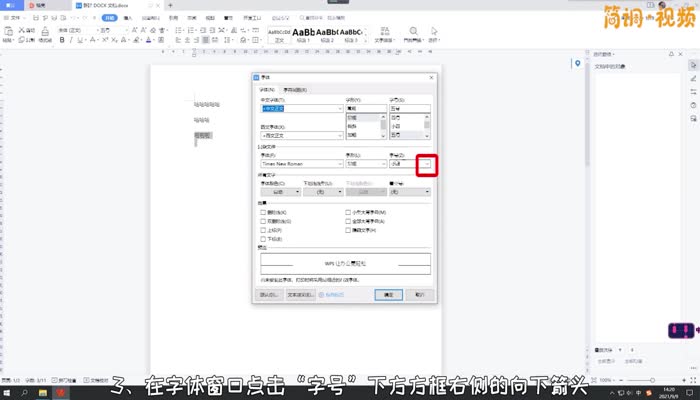The height and width of the screenshot is (400, 700).
Task: Close the Font dialog with X
Action: coord(431,77)
